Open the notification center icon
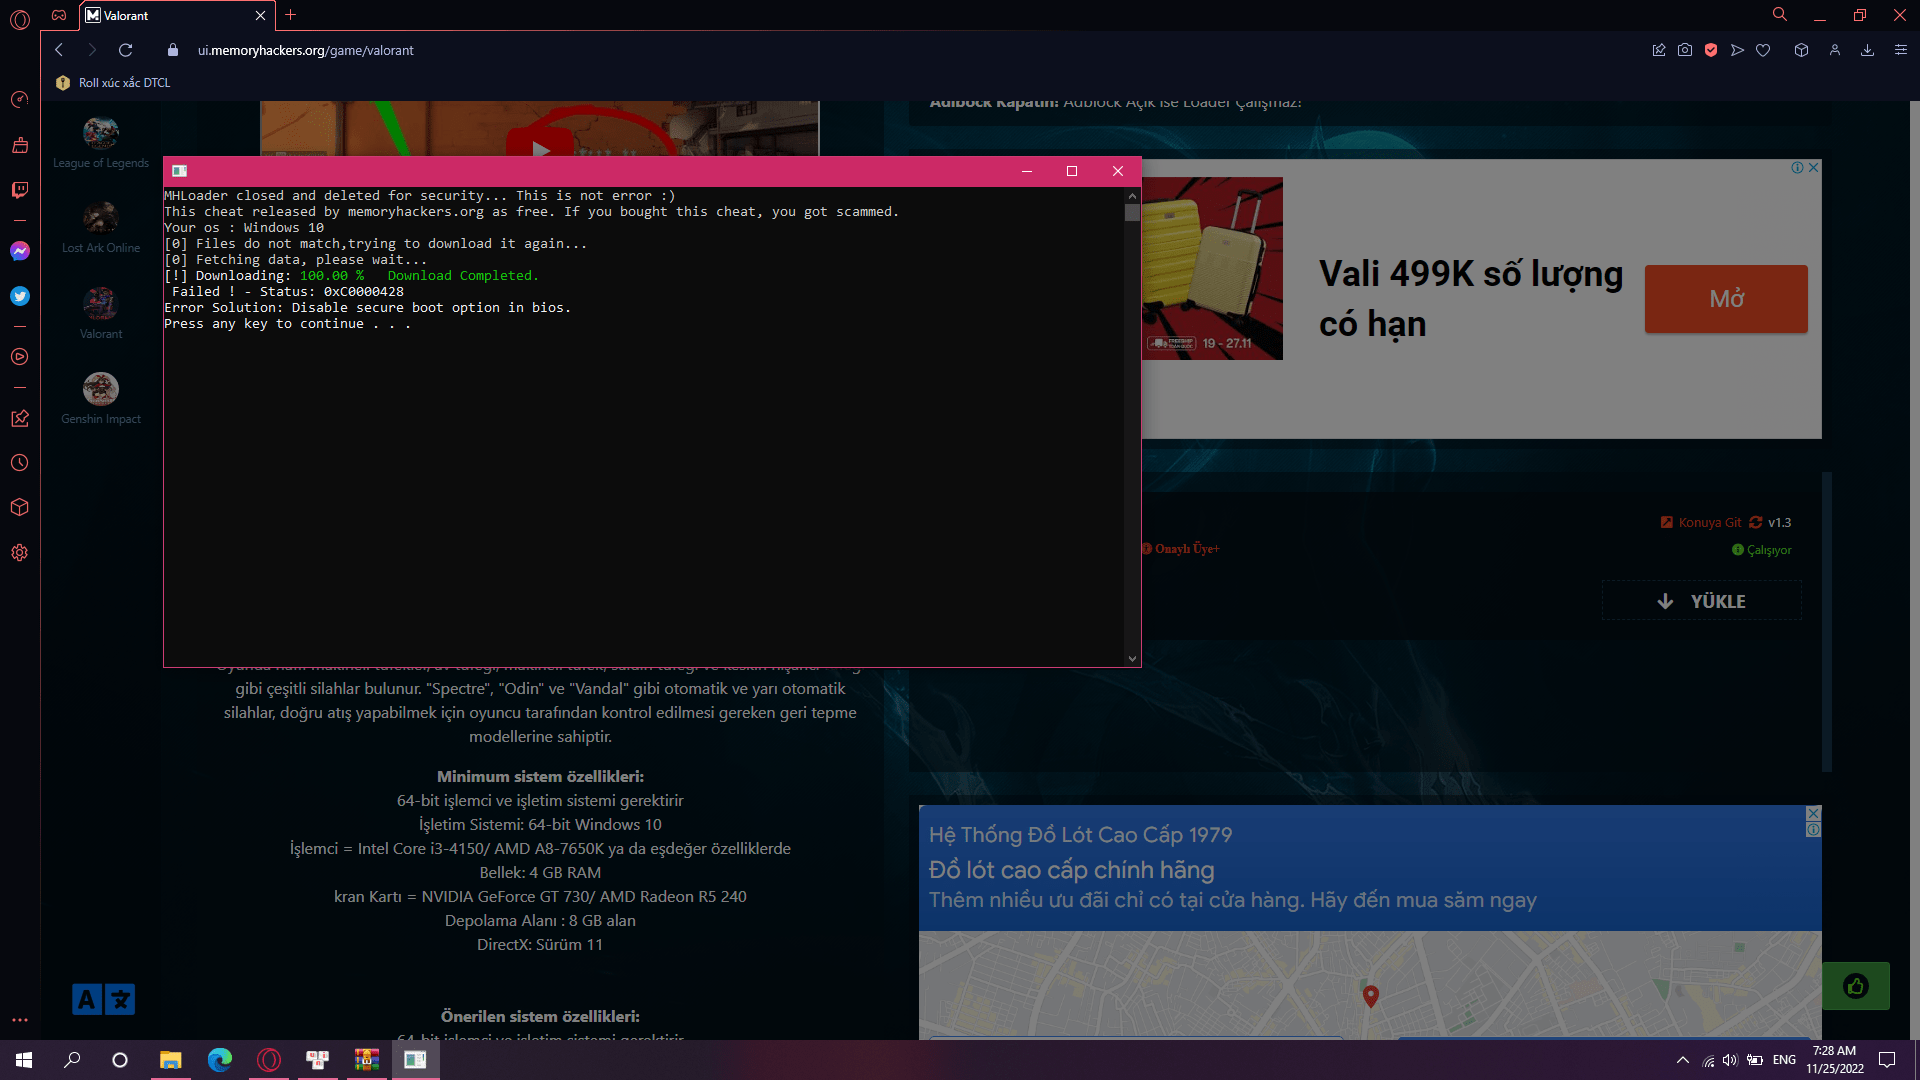The width and height of the screenshot is (1920, 1080). (1887, 1060)
